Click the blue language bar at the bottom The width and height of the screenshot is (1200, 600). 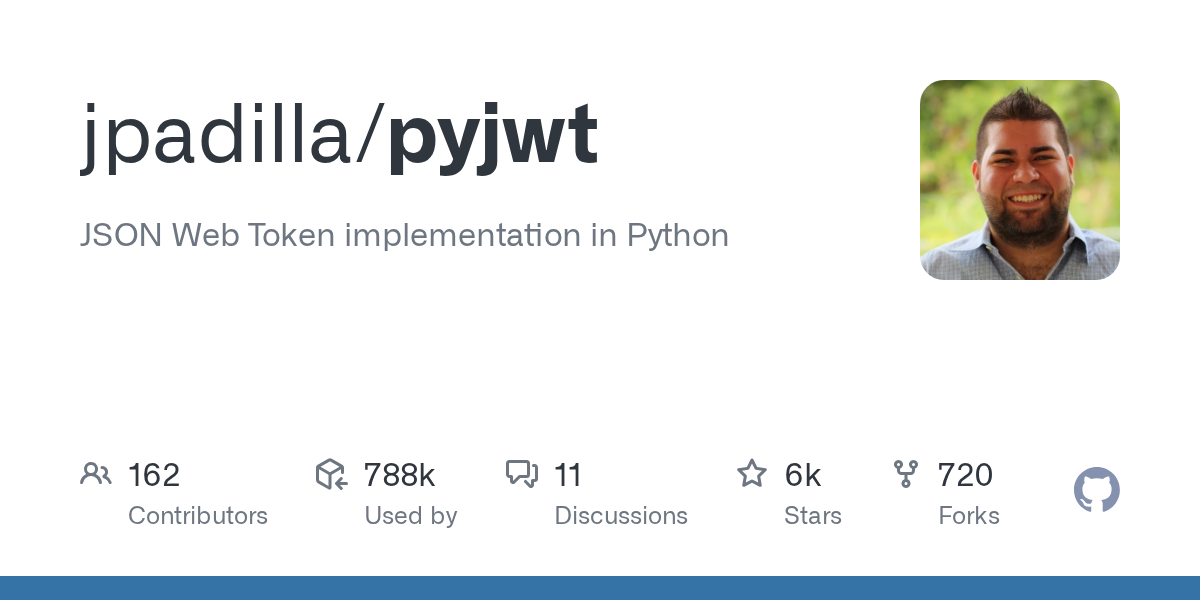pyautogui.click(x=600, y=588)
